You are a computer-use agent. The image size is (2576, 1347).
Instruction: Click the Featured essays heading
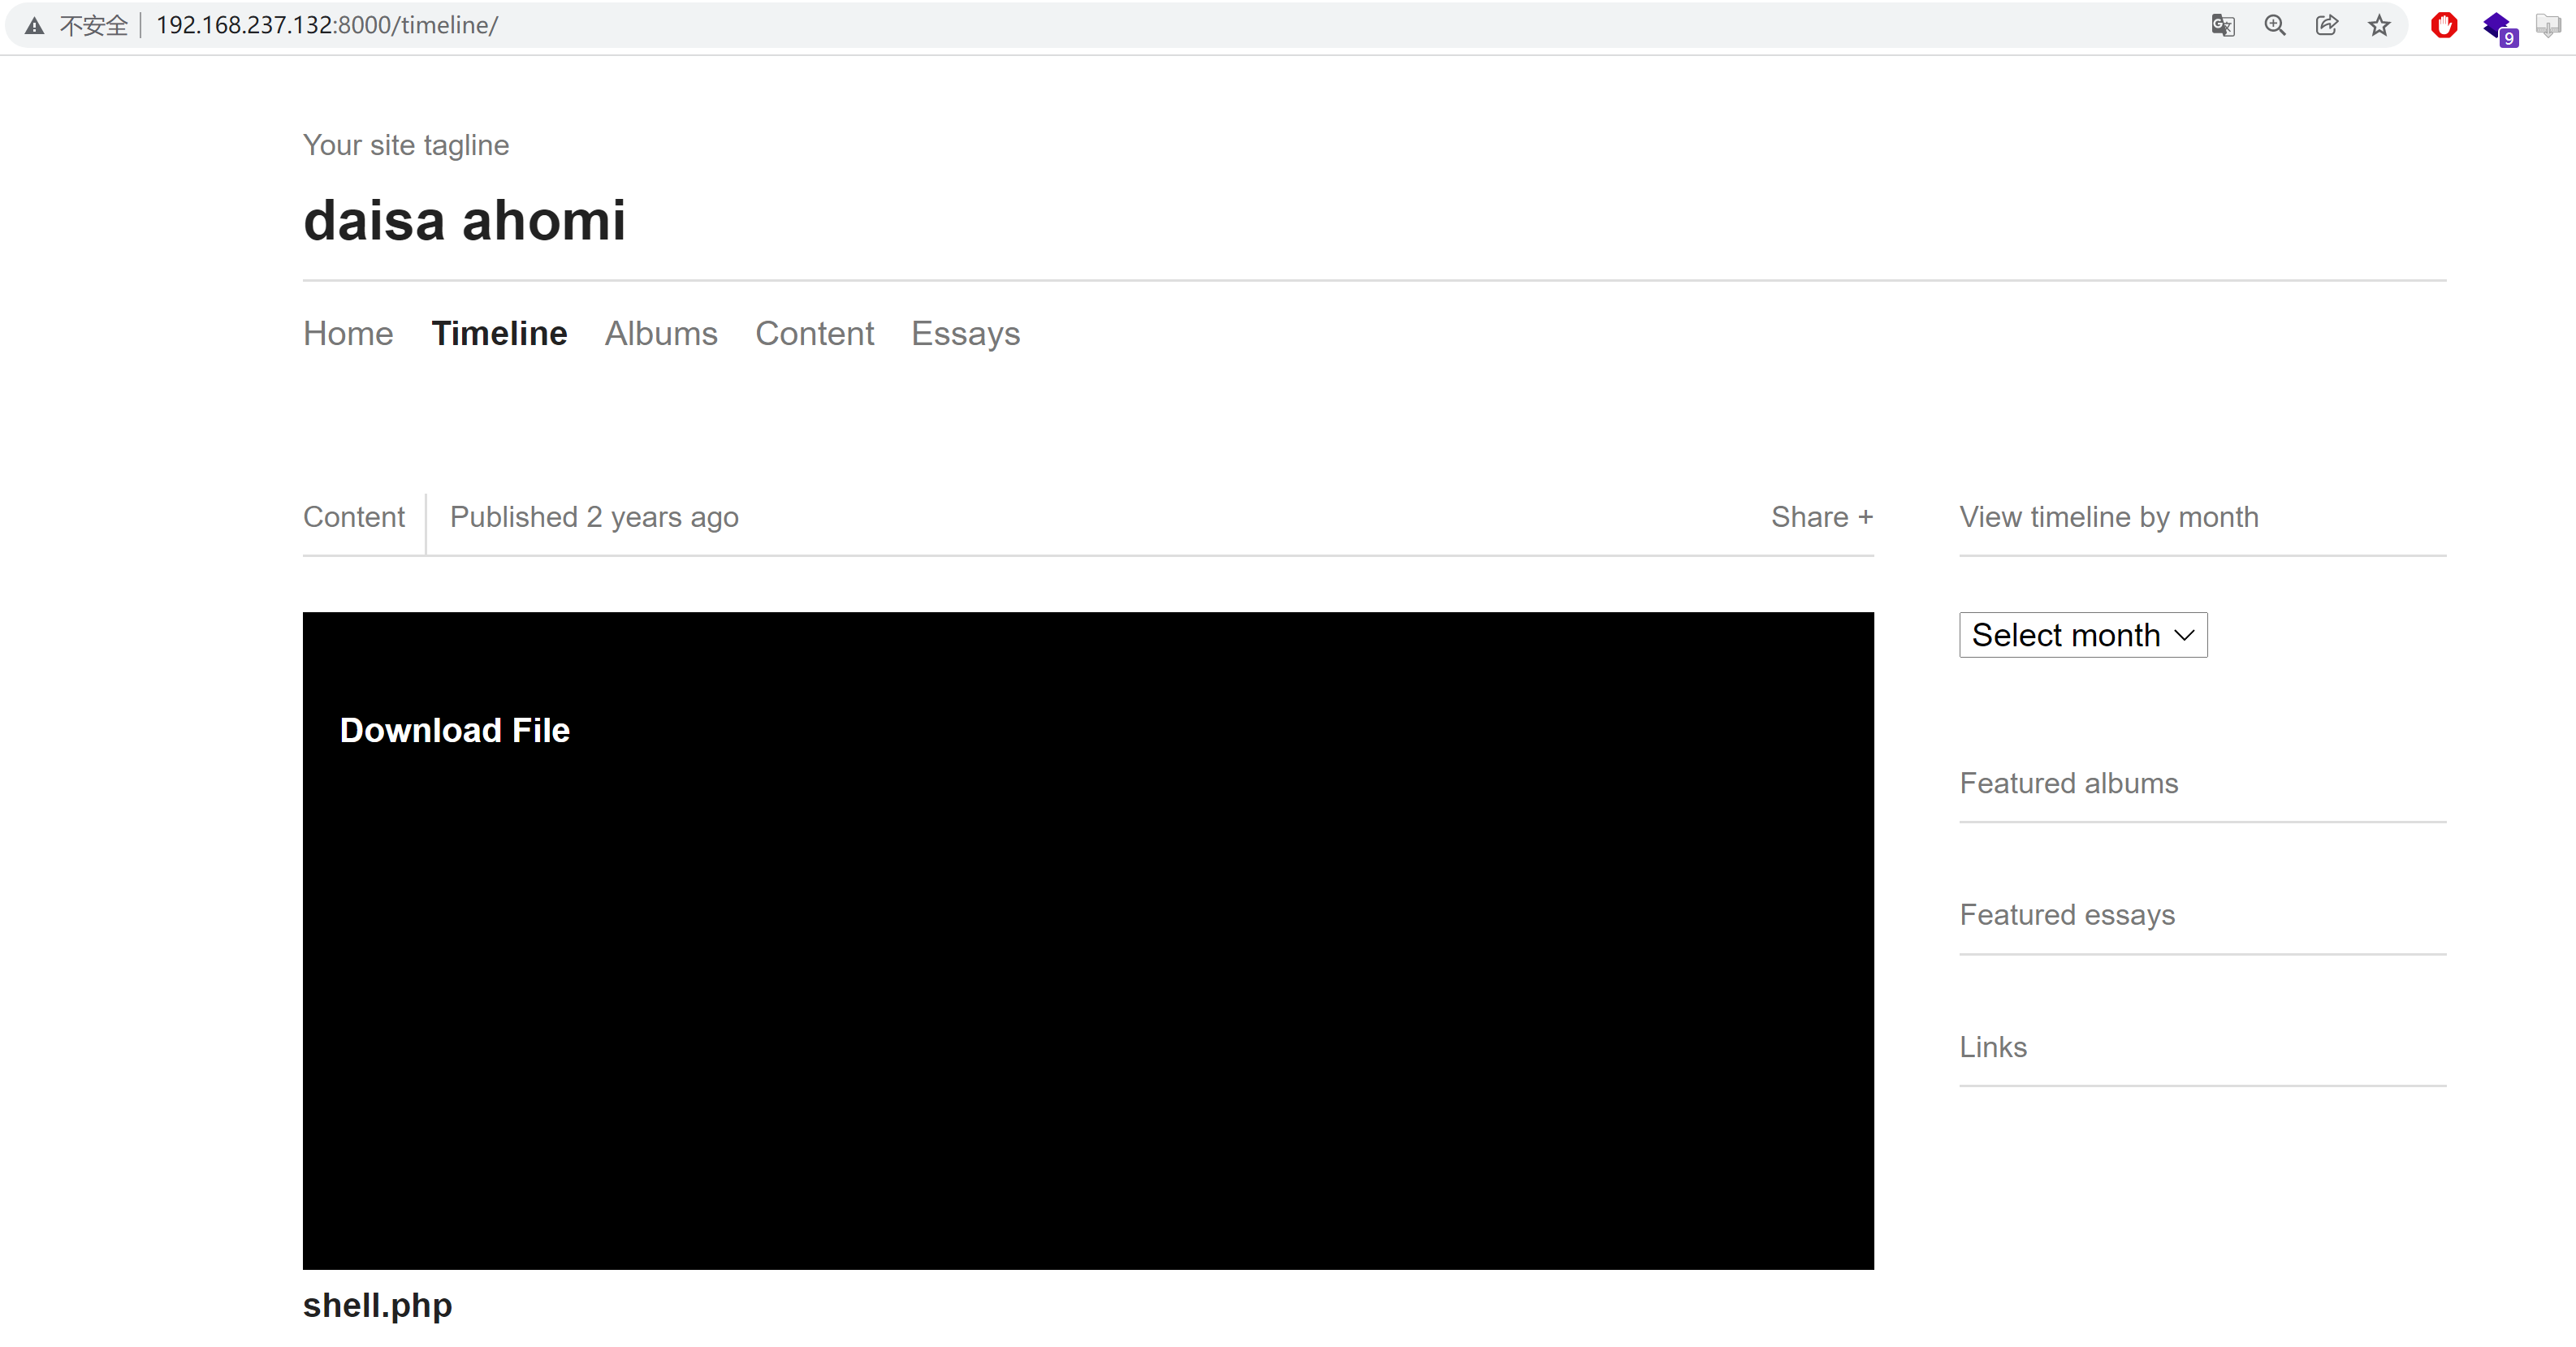pos(2067,915)
